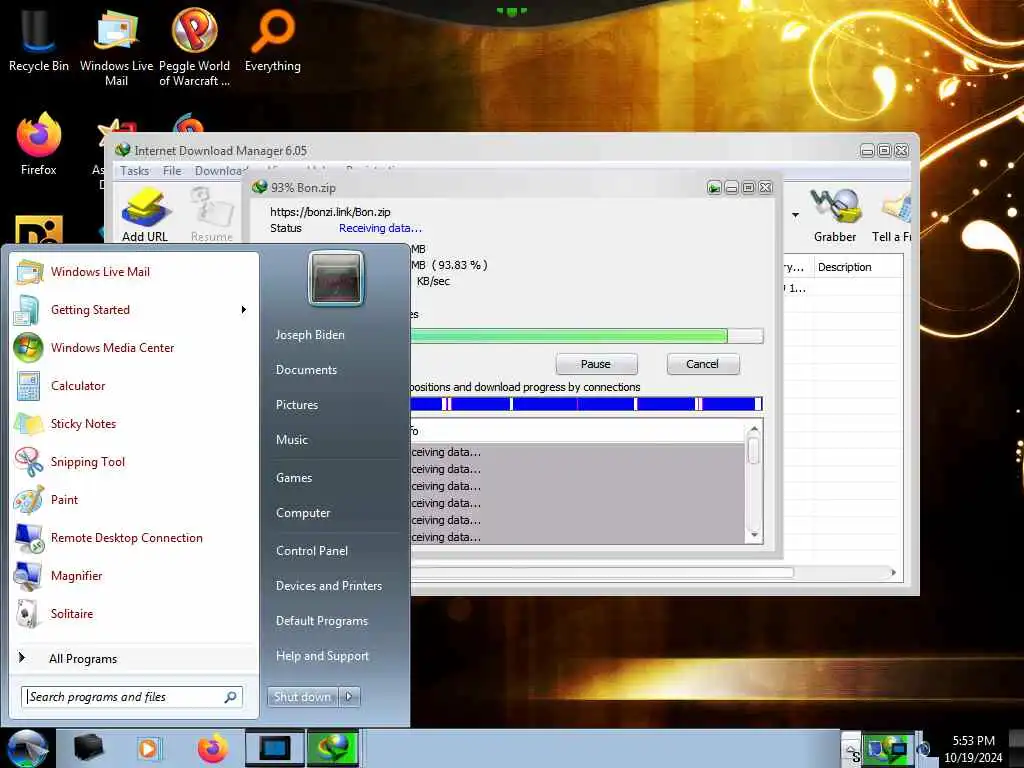The height and width of the screenshot is (768, 1024).
Task: Click the blue connections progress bar
Action: point(586,404)
